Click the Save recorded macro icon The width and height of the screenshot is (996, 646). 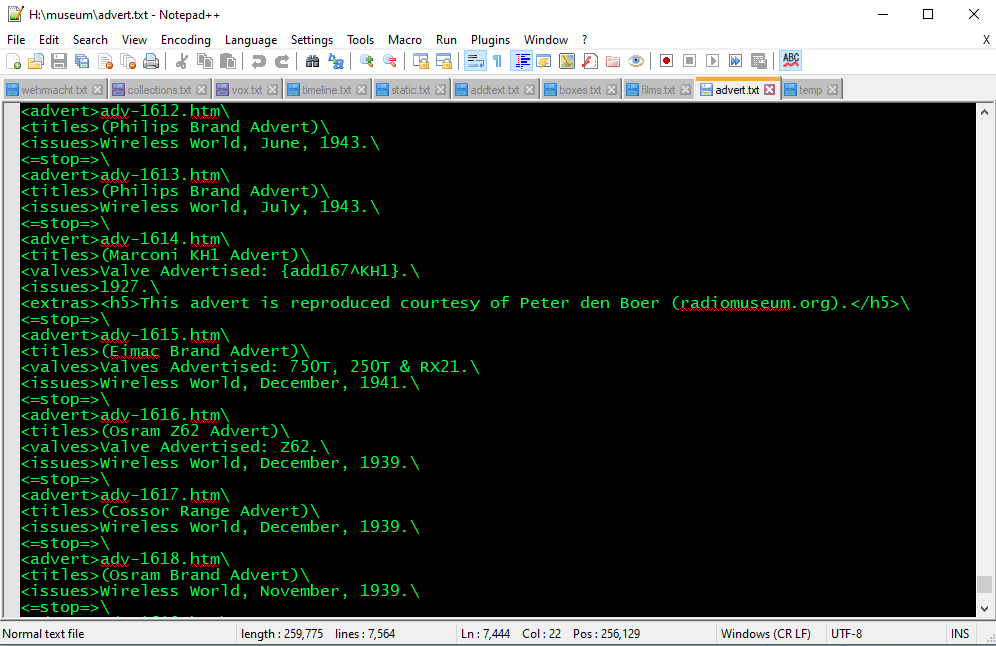[758, 61]
